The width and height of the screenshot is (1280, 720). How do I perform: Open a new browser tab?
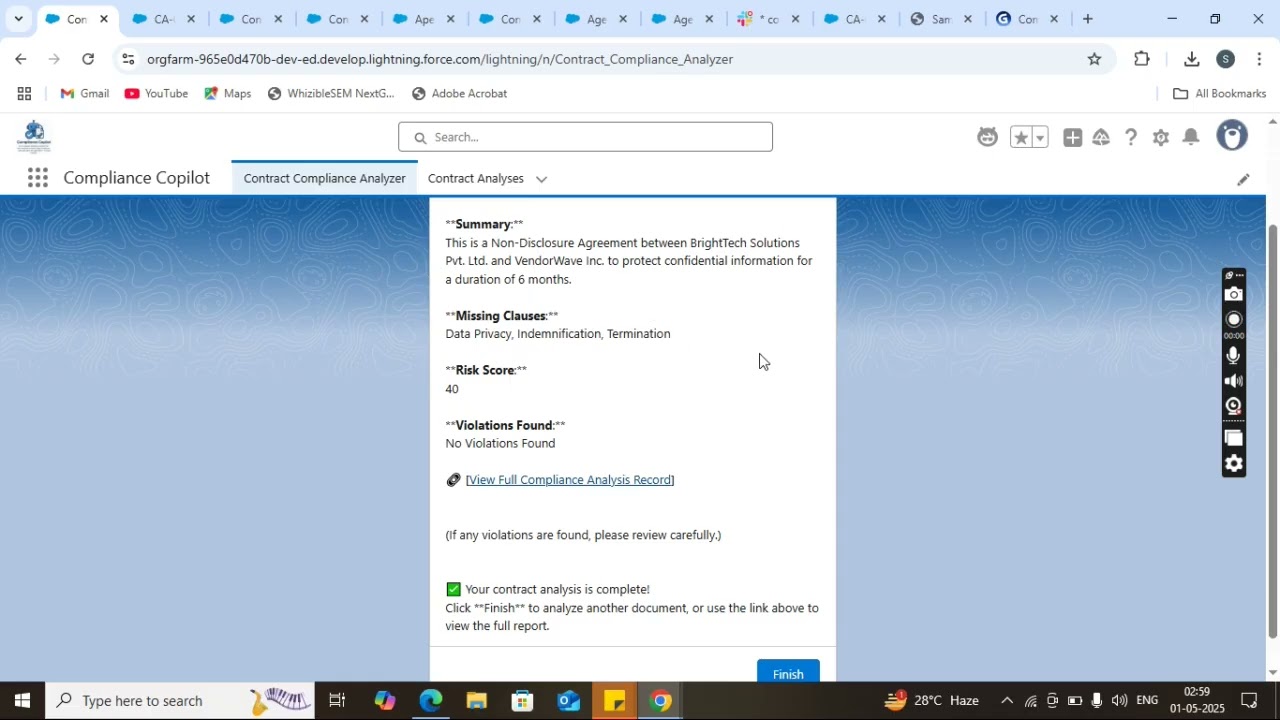(1088, 19)
